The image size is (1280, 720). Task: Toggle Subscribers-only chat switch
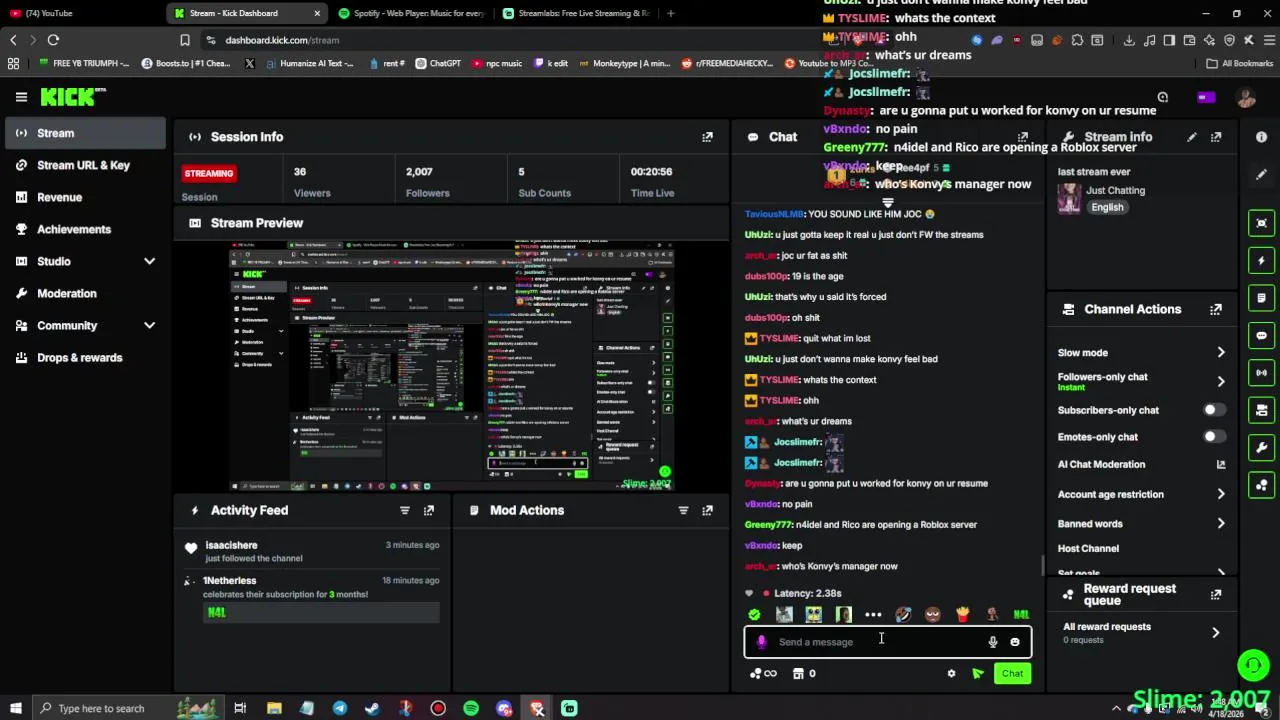click(x=1213, y=410)
